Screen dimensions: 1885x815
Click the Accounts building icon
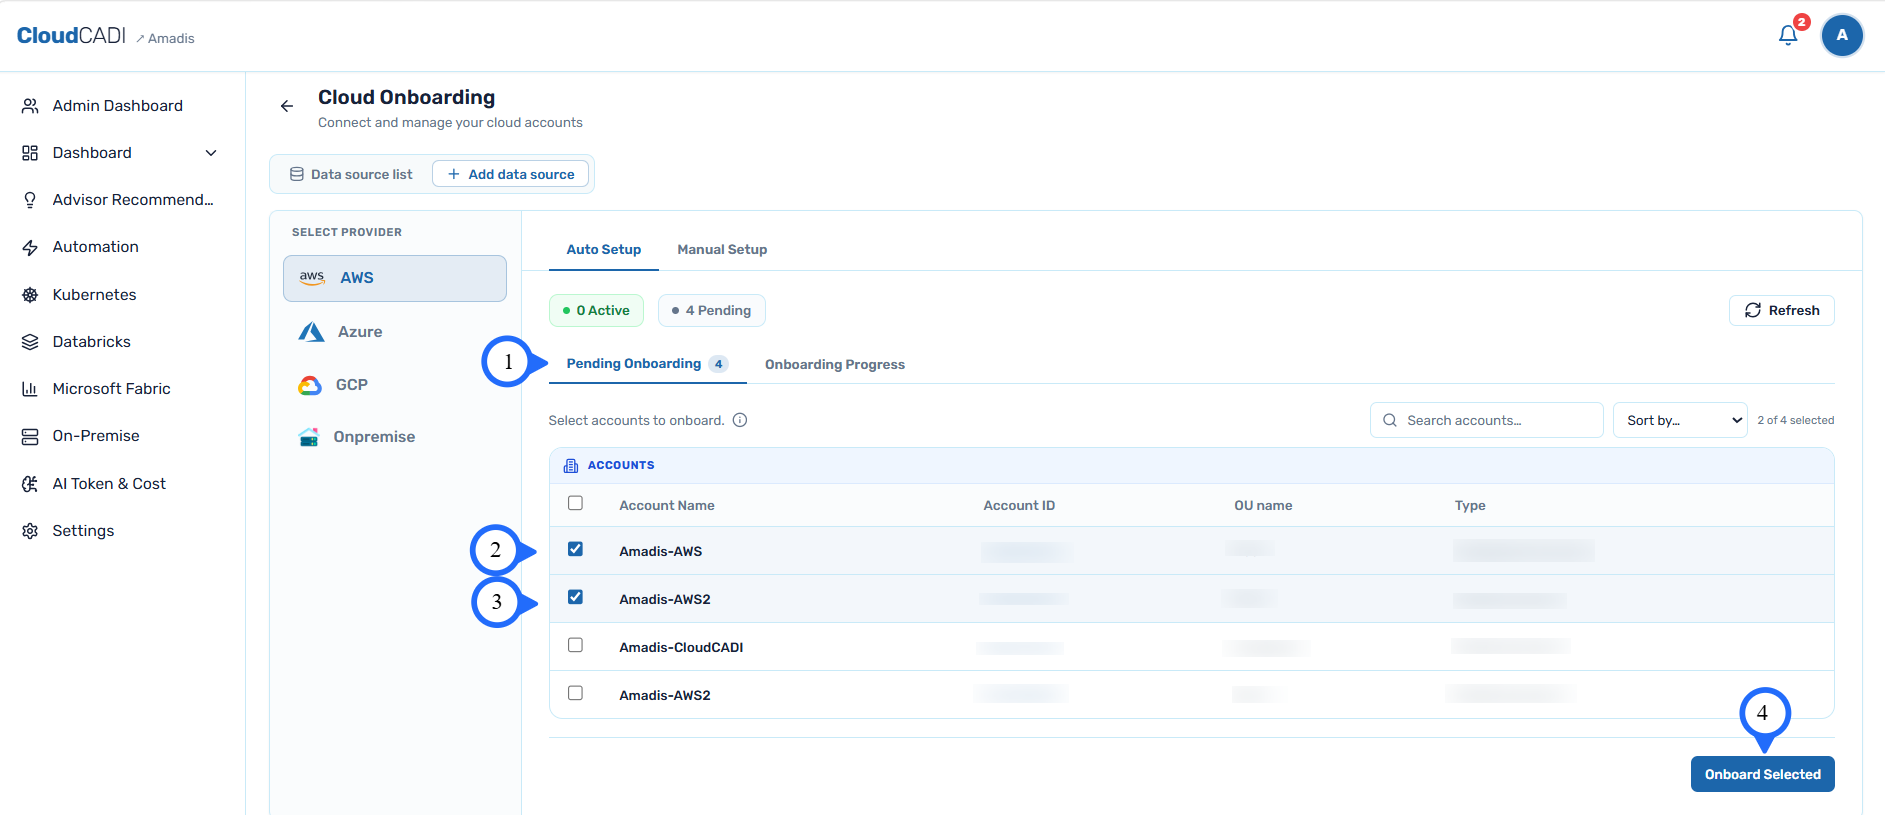point(571,465)
